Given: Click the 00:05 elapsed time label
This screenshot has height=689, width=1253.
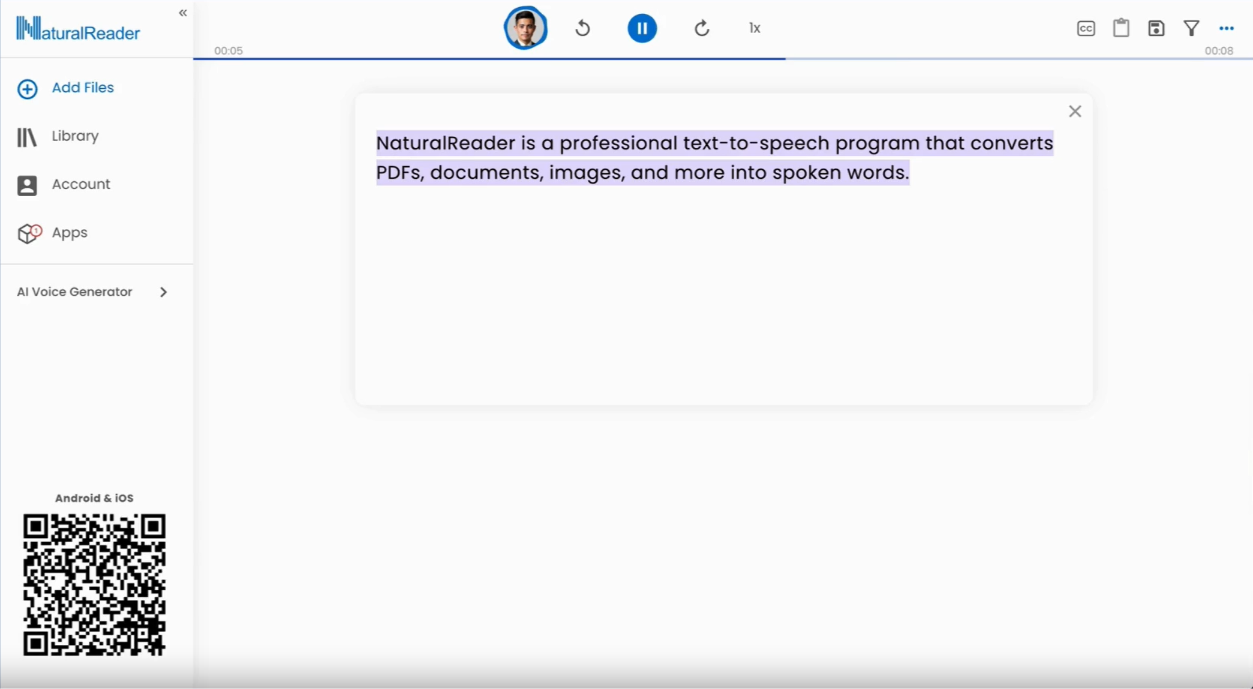Looking at the screenshot, I should (x=228, y=51).
